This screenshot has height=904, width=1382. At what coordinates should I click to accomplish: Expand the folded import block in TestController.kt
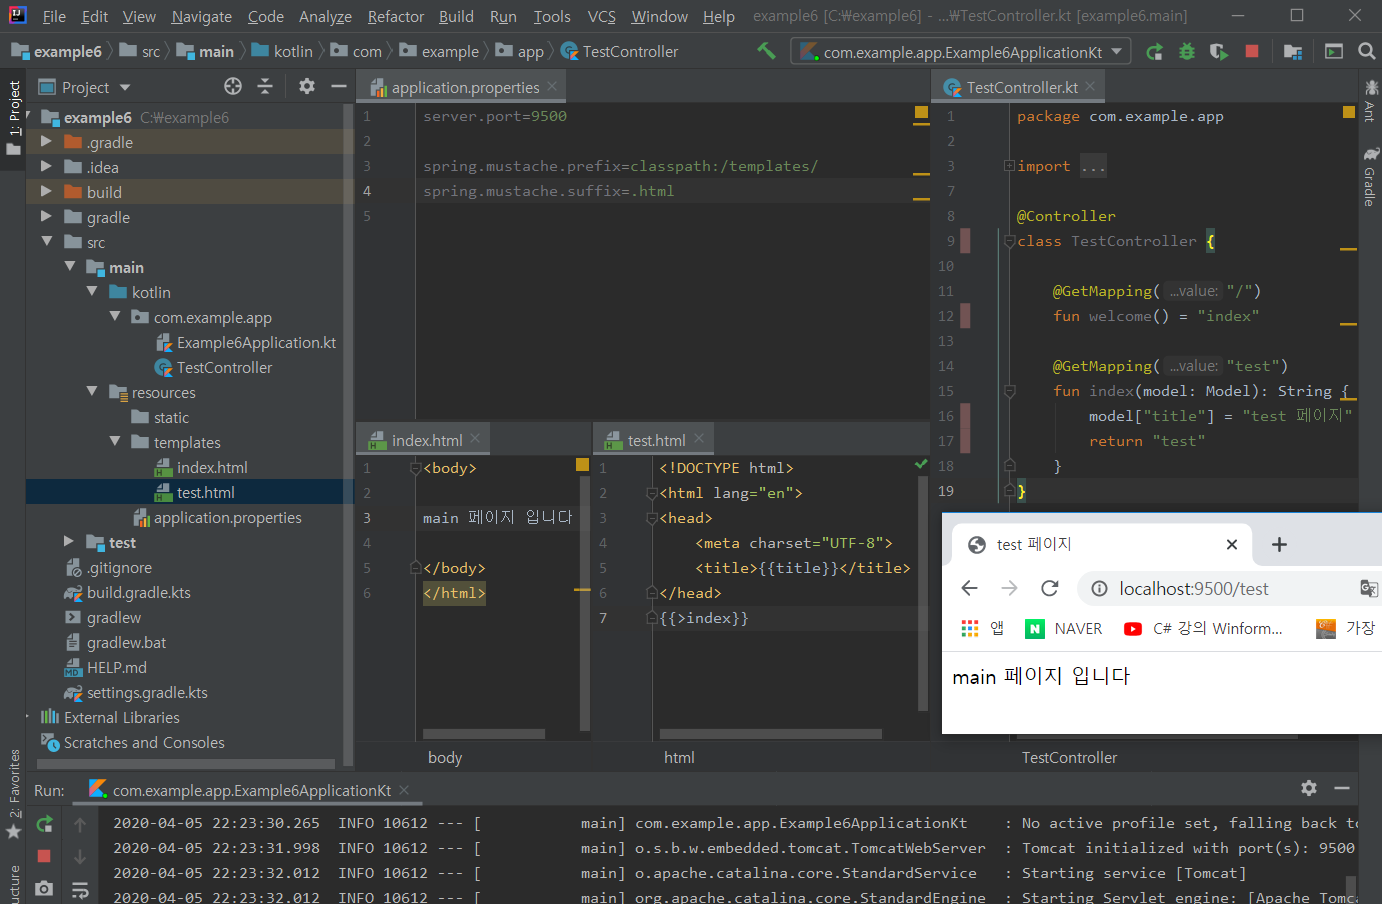(1009, 166)
